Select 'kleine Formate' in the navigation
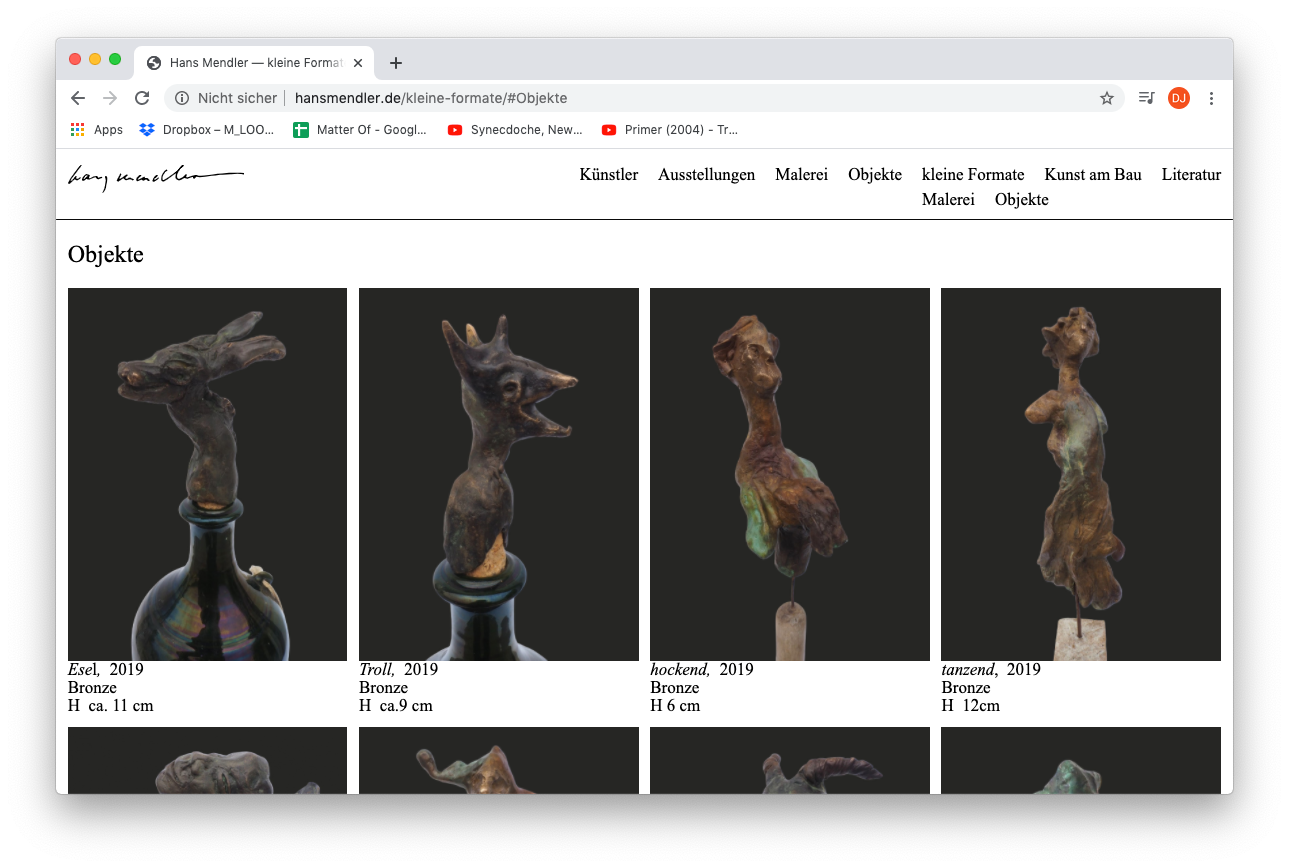The height and width of the screenshot is (868, 1289). pyautogui.click(x=972, y=175)
